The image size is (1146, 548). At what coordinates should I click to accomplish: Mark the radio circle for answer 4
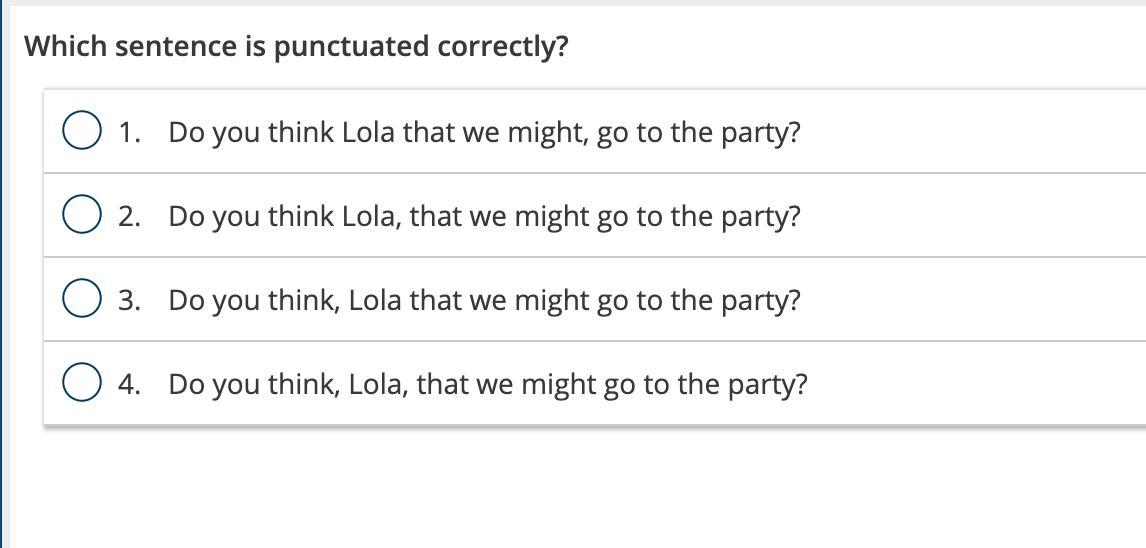(x=81, y=384)
